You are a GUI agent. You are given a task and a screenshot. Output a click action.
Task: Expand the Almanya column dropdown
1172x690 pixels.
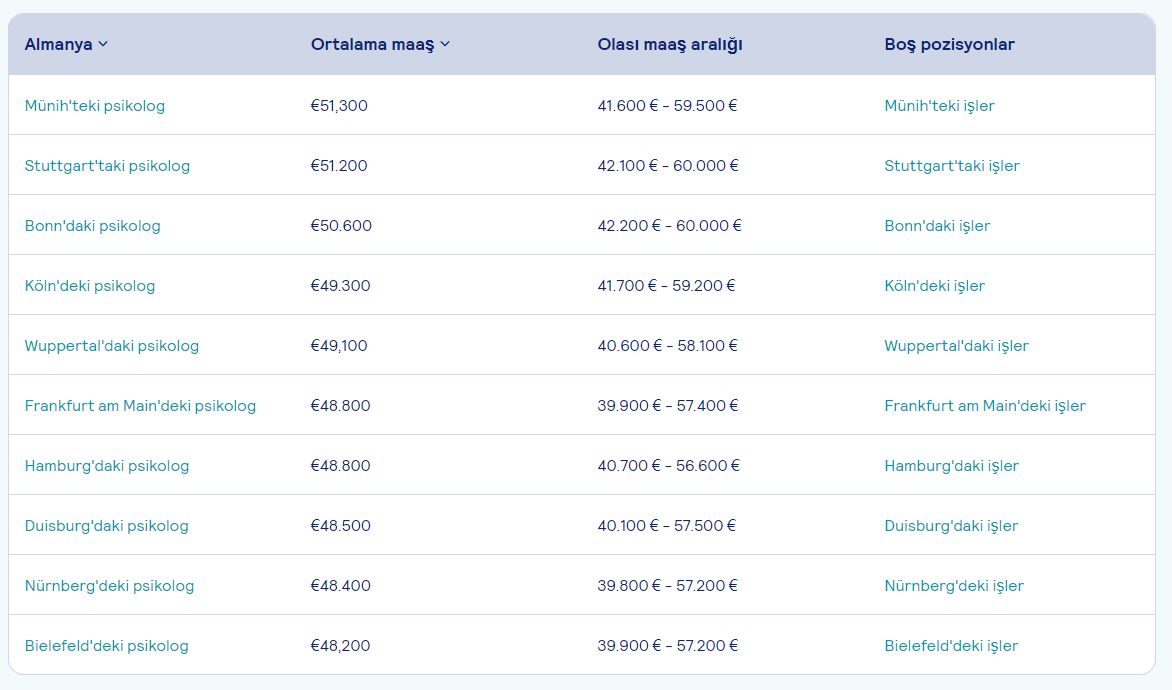pyautogui.click(x=66, y=44)
